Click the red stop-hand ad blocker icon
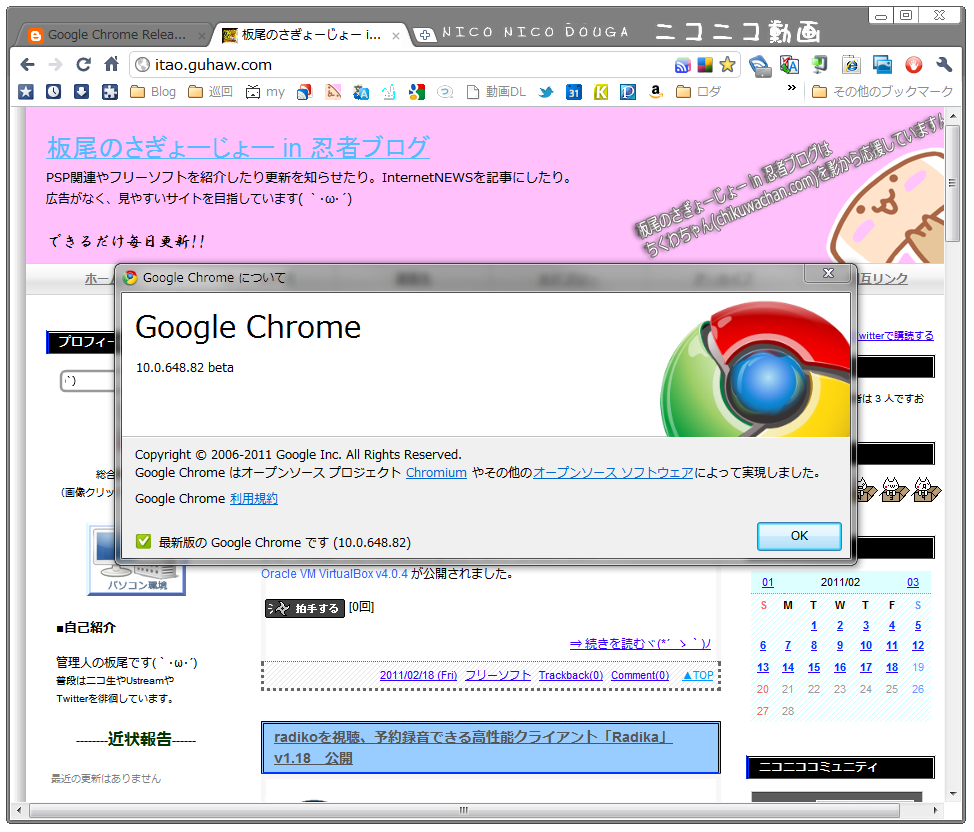The image size is (974, 832). point(913,65)
